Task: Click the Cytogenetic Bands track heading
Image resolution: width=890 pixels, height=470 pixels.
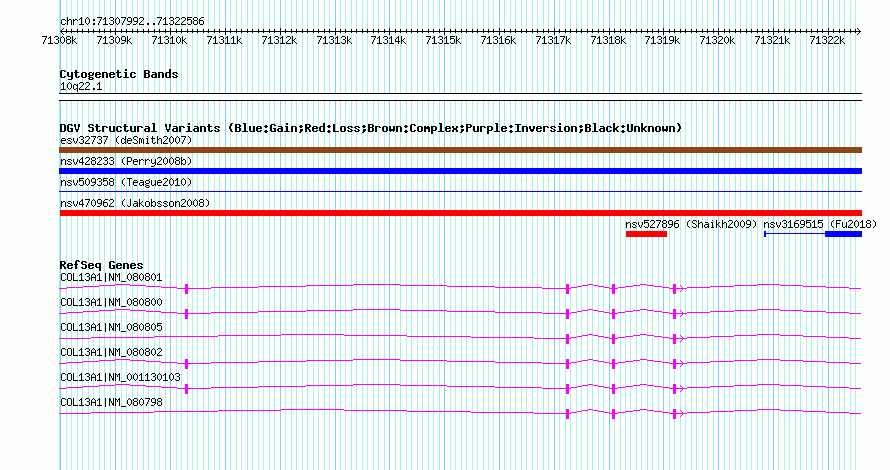Action: 119,74
